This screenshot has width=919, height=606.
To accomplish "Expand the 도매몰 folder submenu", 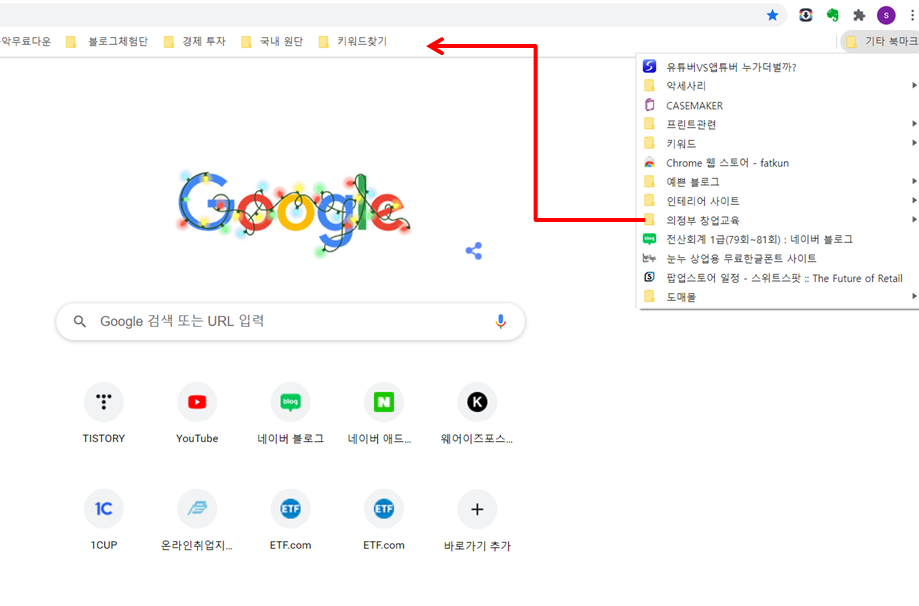I will coord(778,297).
